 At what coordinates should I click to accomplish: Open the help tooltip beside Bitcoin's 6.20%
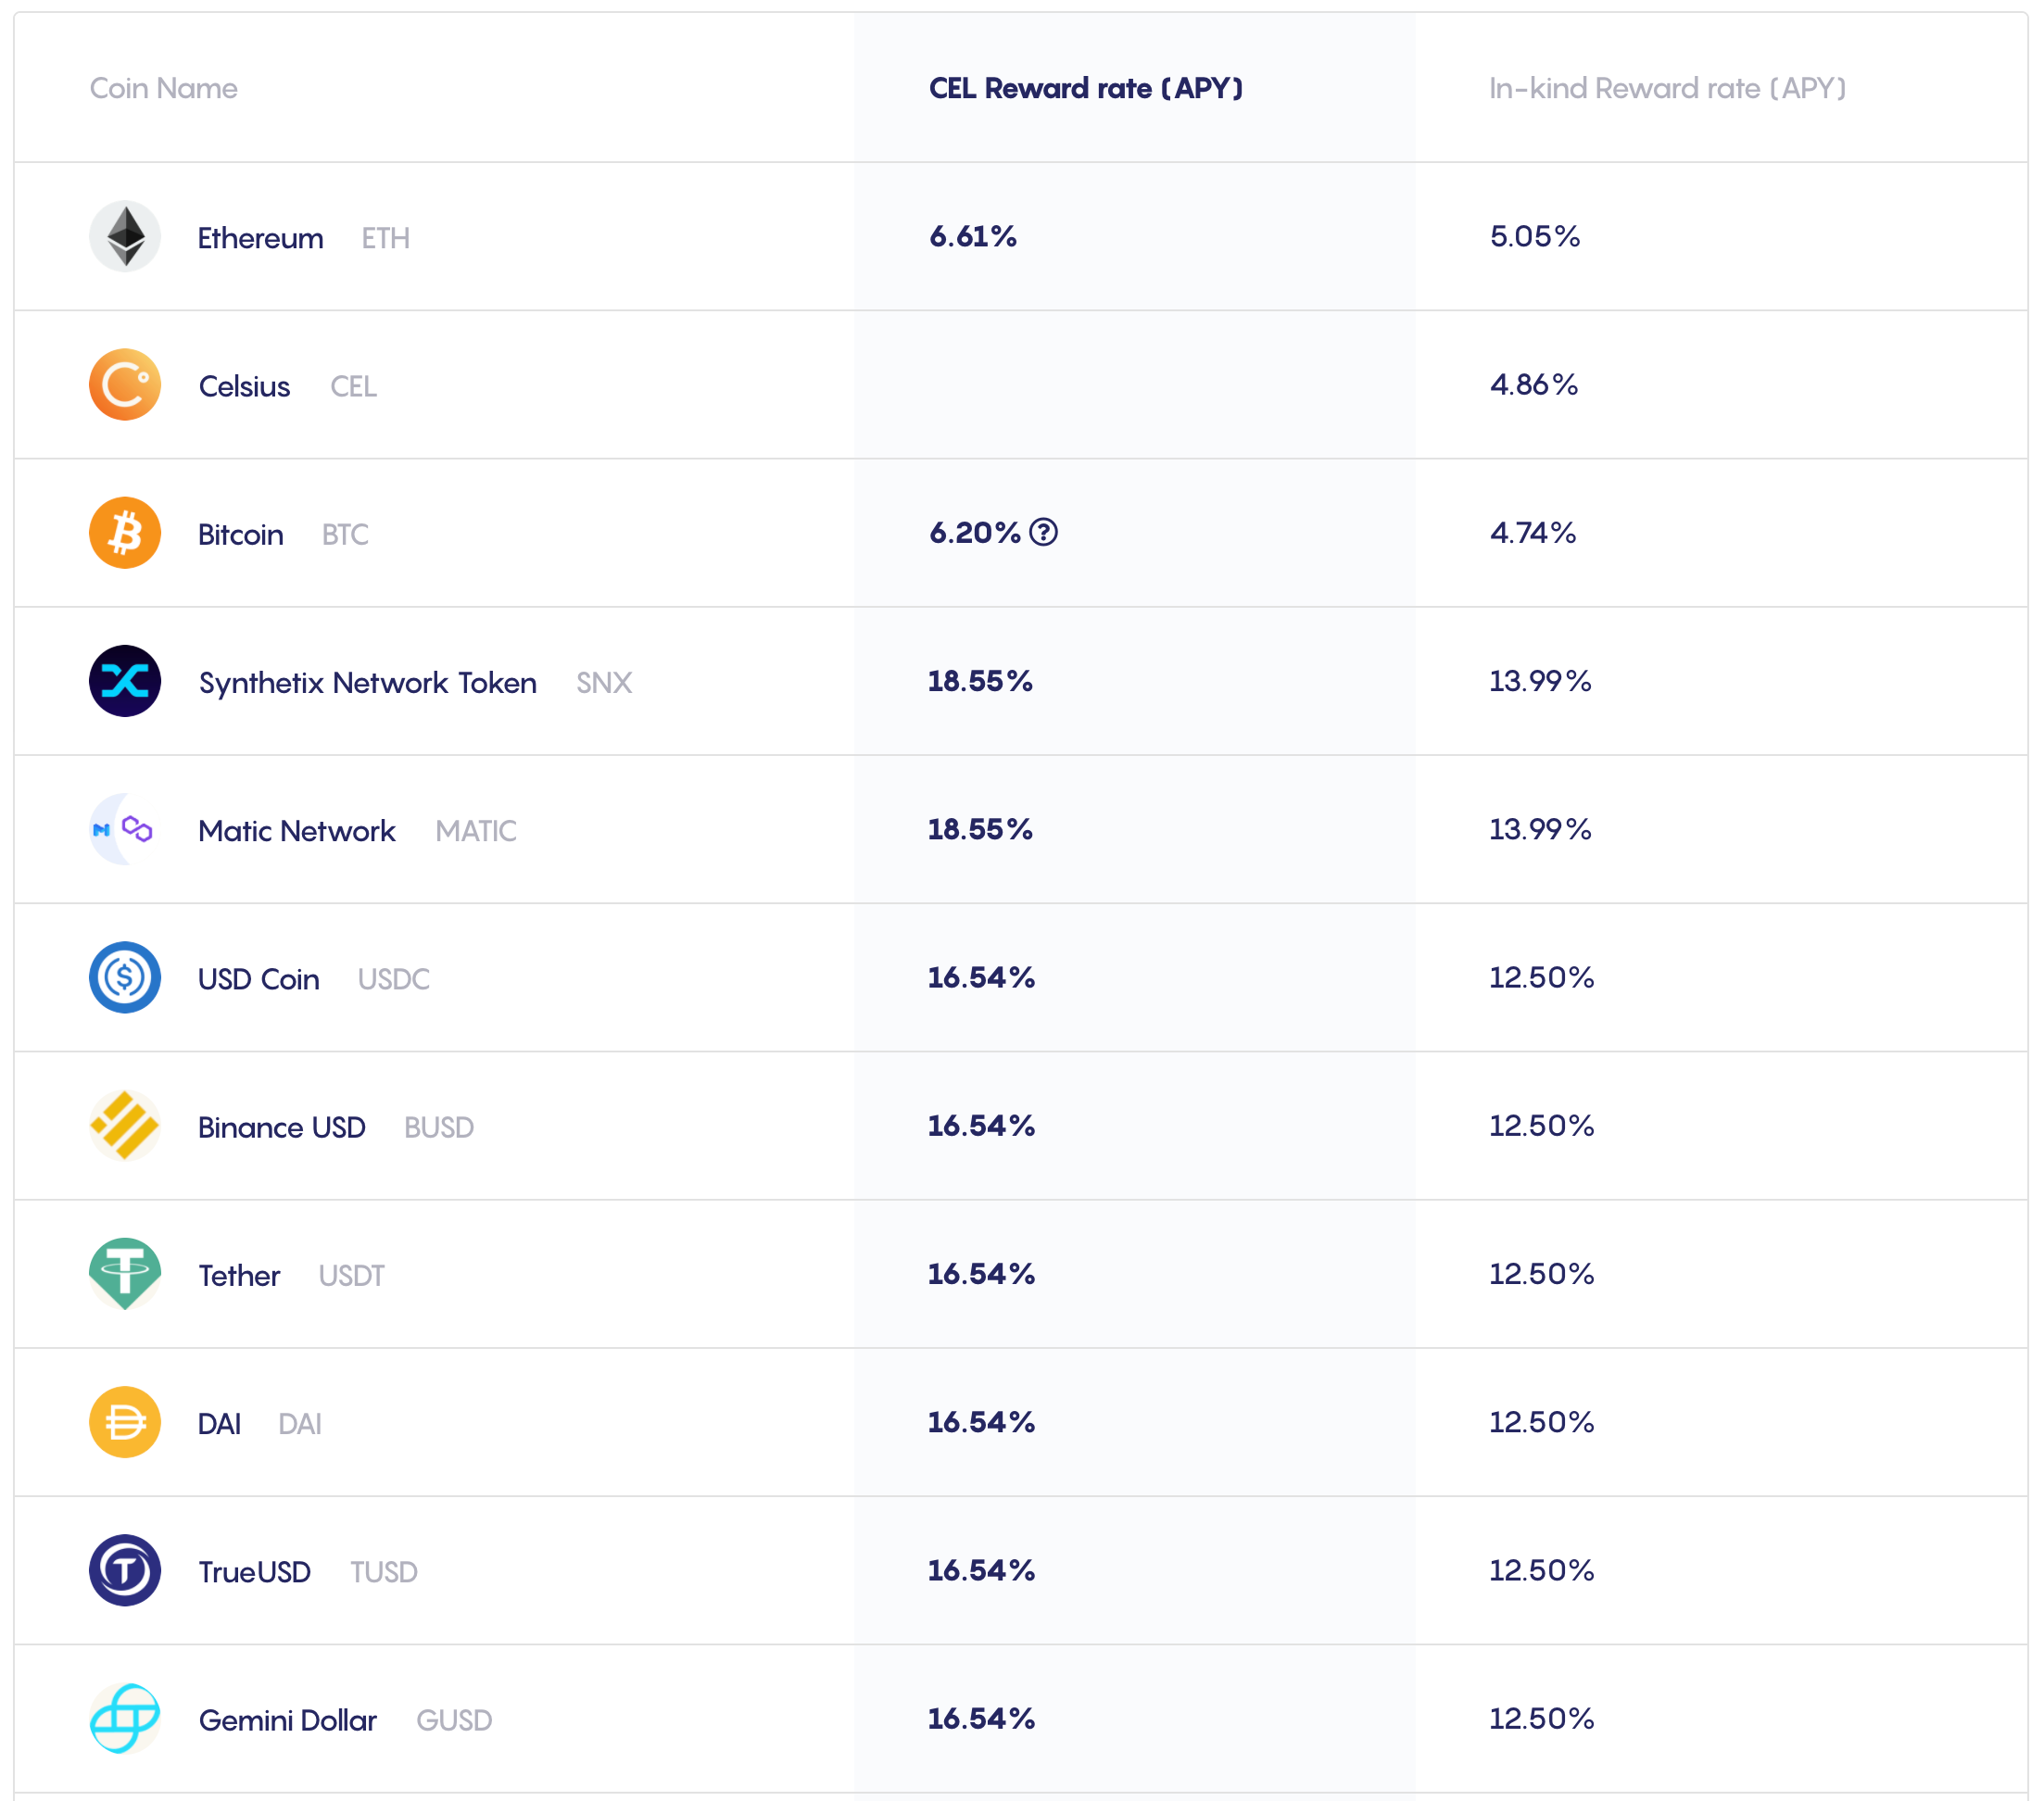coord(1043,532)
